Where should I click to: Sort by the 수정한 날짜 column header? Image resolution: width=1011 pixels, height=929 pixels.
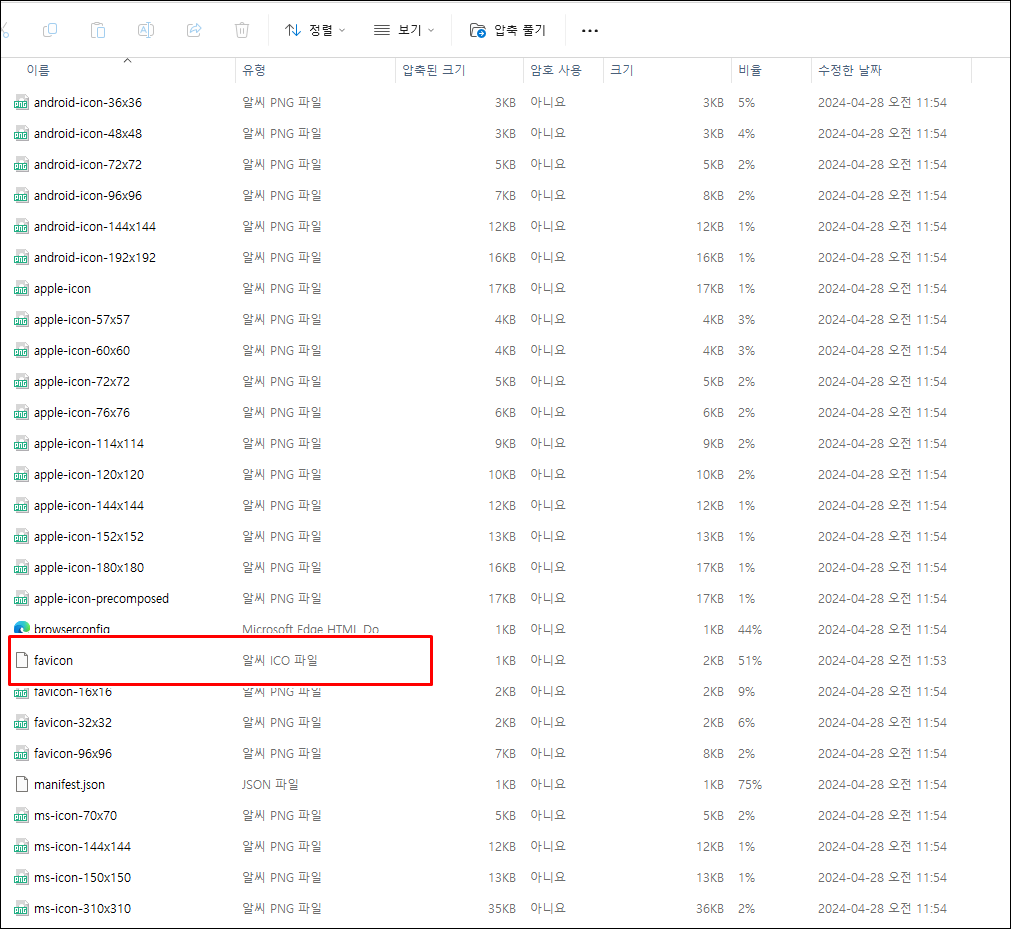(x=850, y=70)
